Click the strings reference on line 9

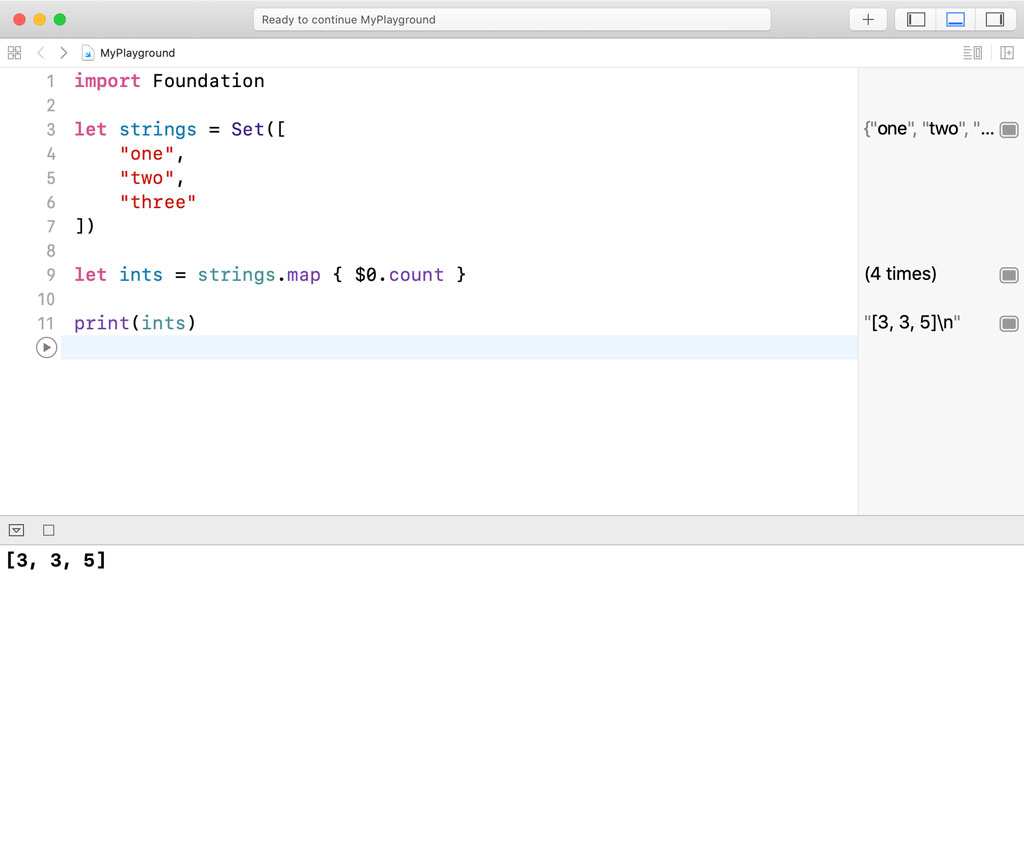236,275
